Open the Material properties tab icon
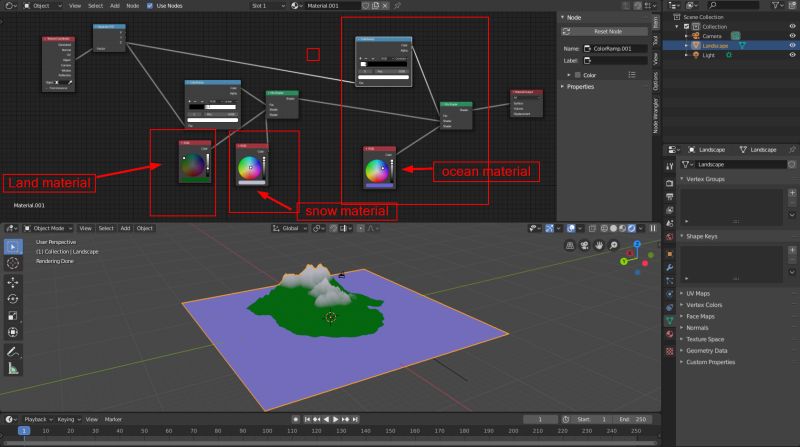Viewport: 800px width, 447px height. [x=670, y=334]
